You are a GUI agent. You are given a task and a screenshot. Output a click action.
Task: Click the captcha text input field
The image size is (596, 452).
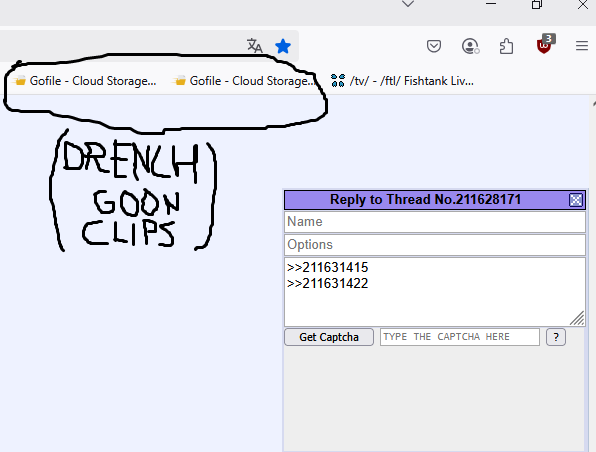click(460, 337)
